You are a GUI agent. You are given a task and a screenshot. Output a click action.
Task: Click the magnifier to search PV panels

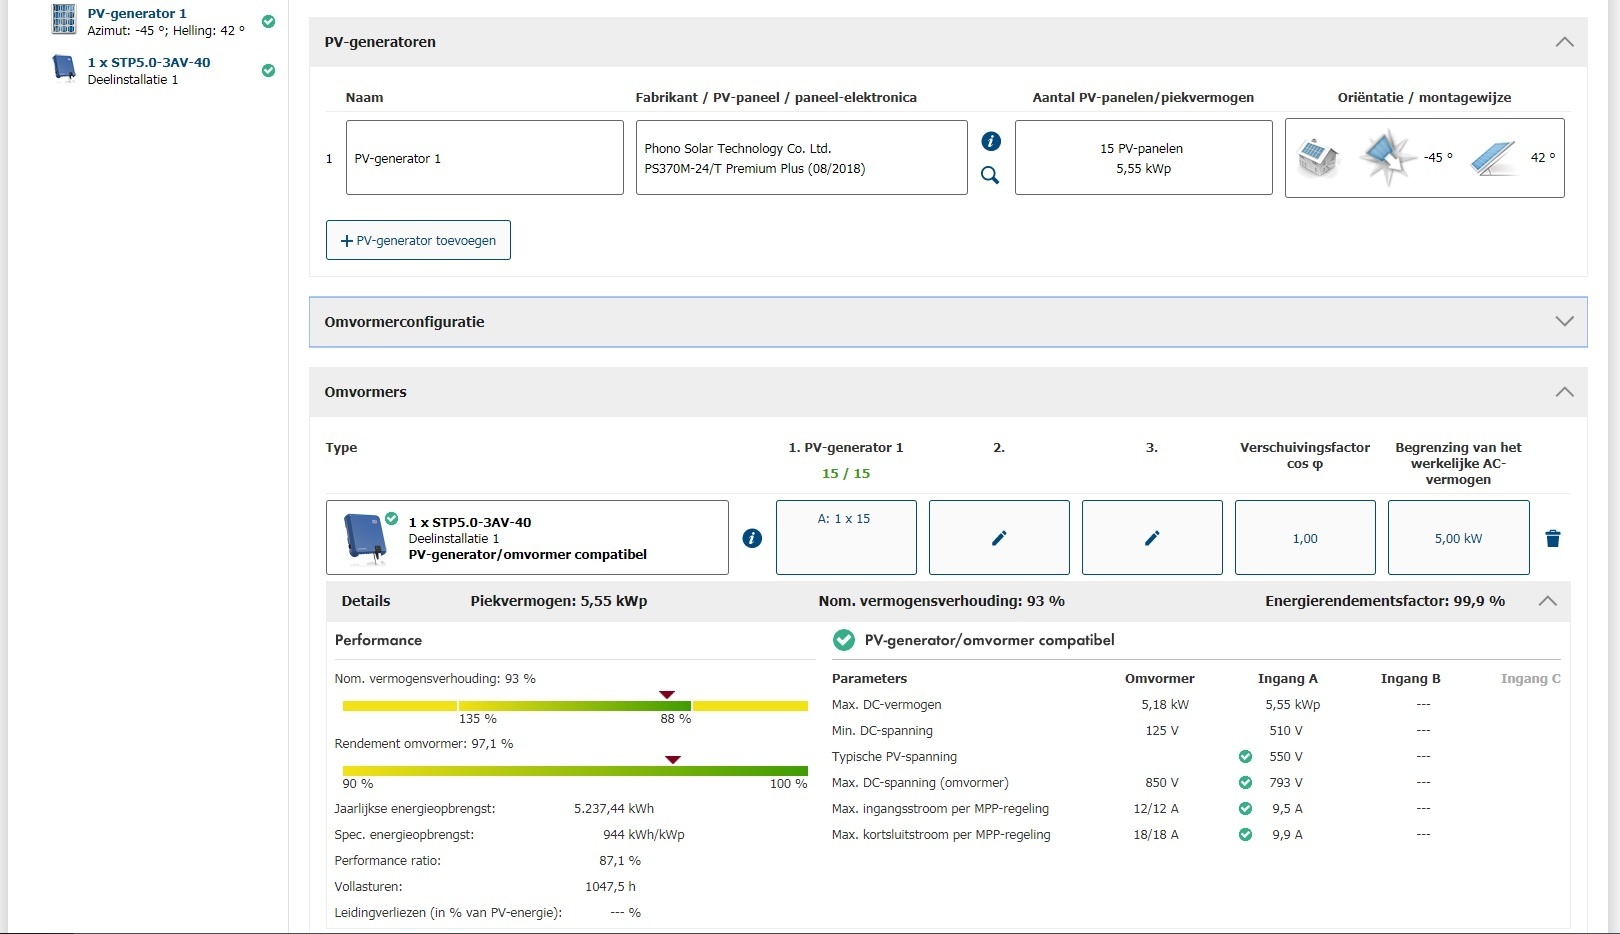990,175
